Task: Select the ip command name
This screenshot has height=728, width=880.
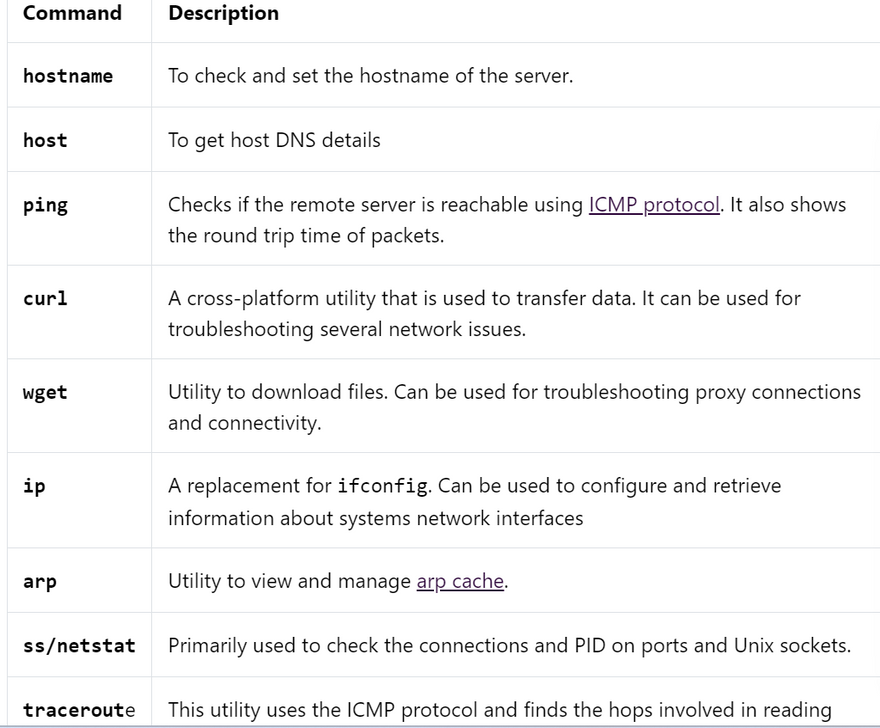Action: click(x=34, y=487)
